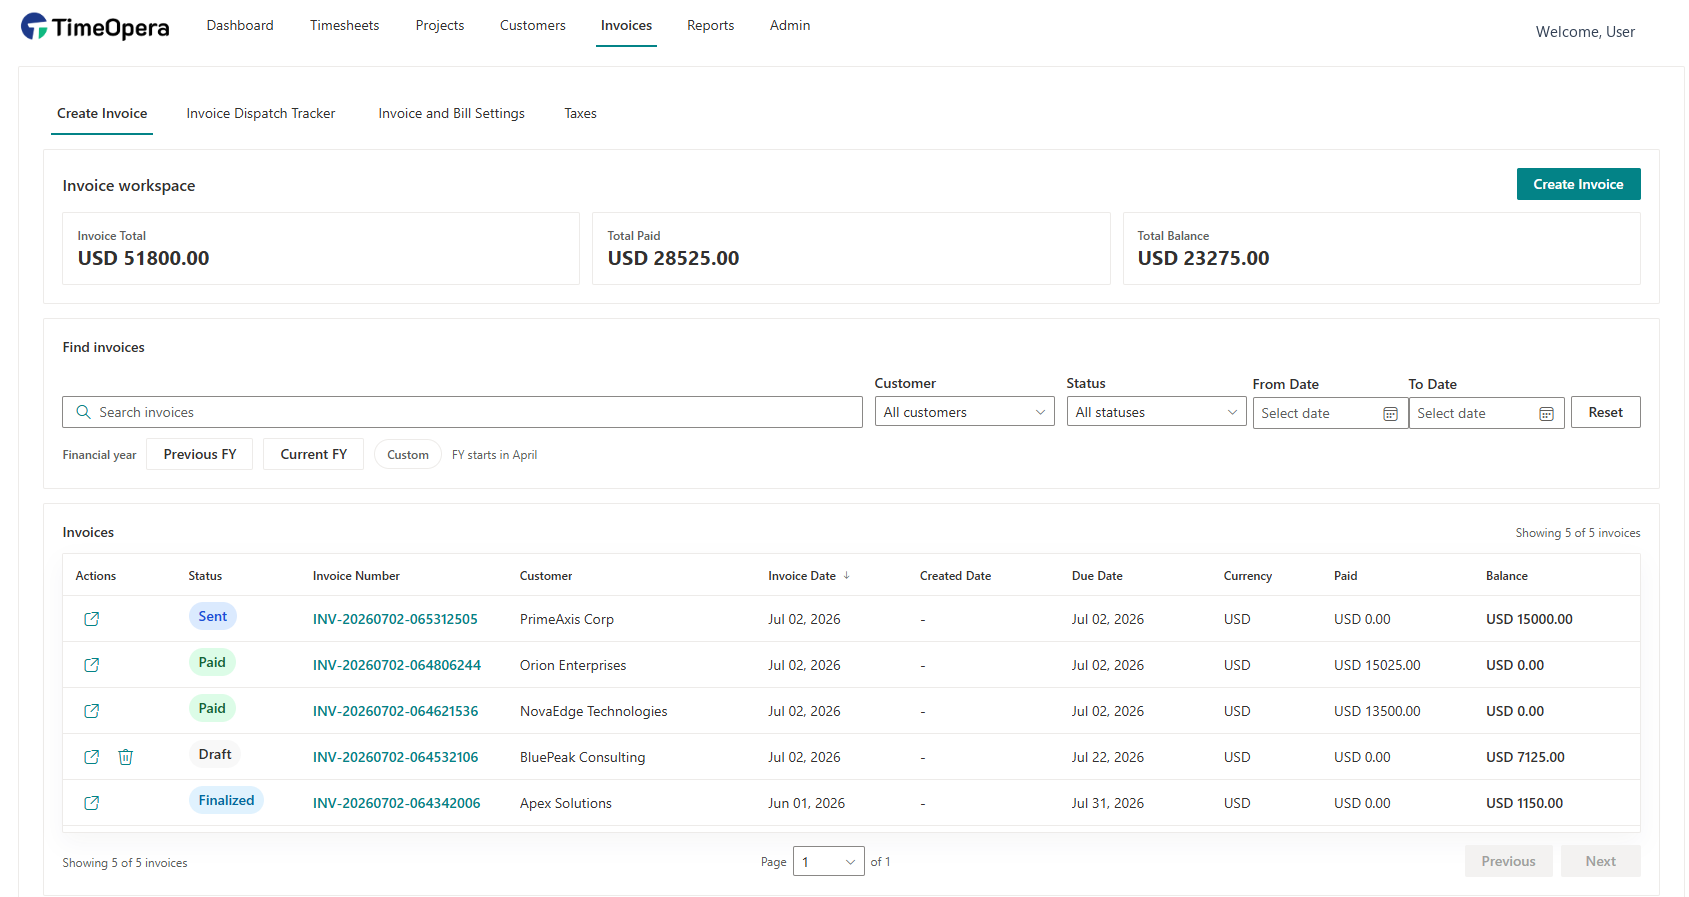
Task: Switch to the Taxes tab
Action: 580,113
